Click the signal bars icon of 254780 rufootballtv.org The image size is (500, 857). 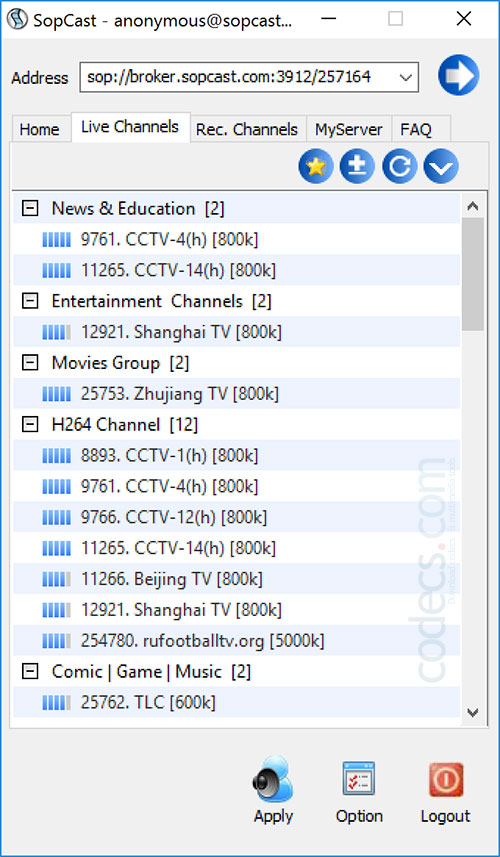coord(56,641)
